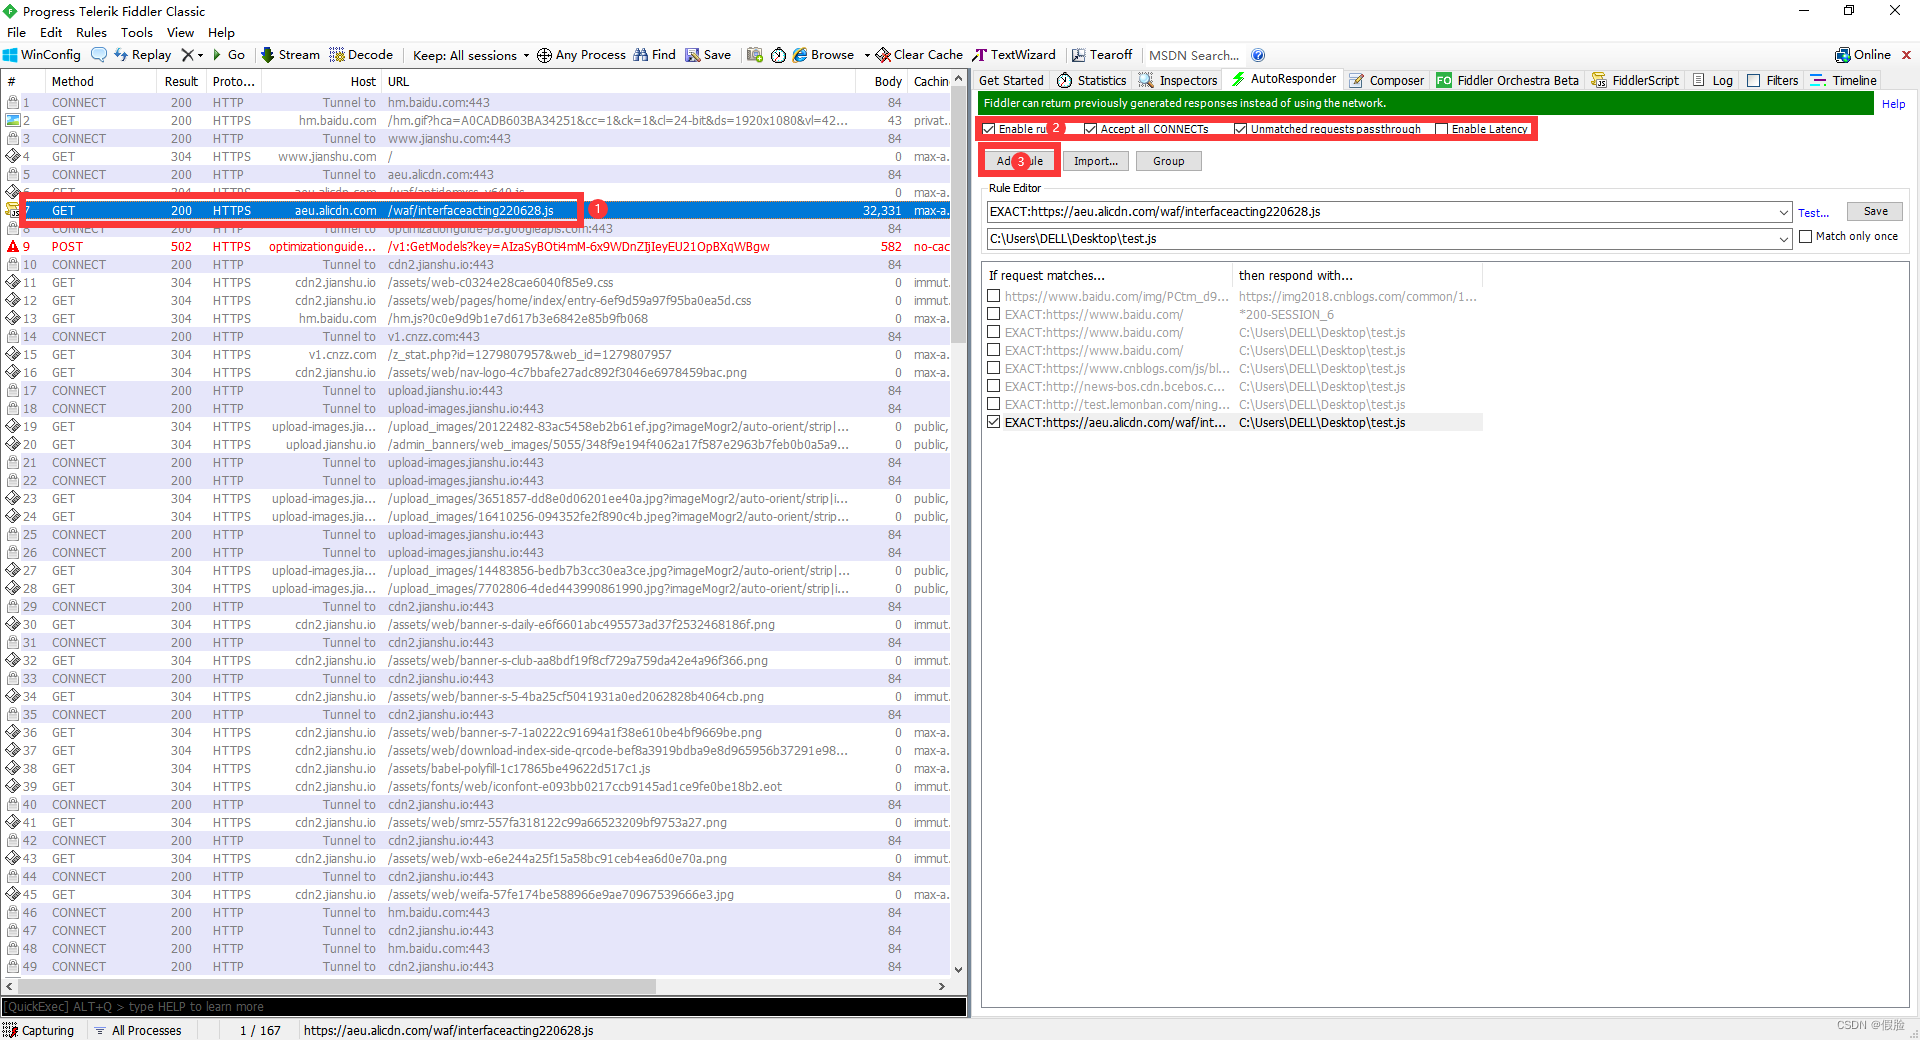Enable the test.lemonban.com rule checkbox

994,405
